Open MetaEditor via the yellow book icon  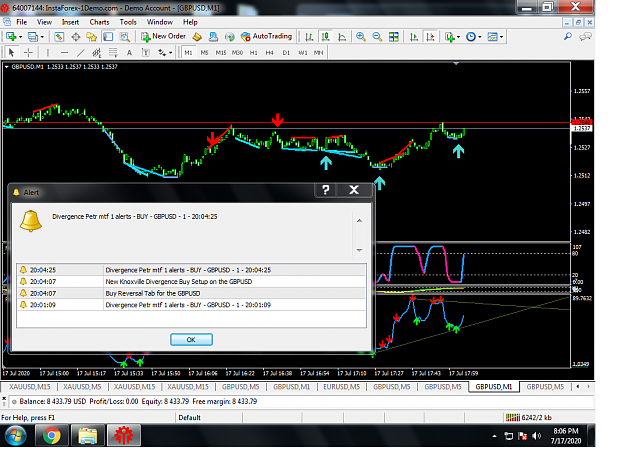tap(197, 37)
